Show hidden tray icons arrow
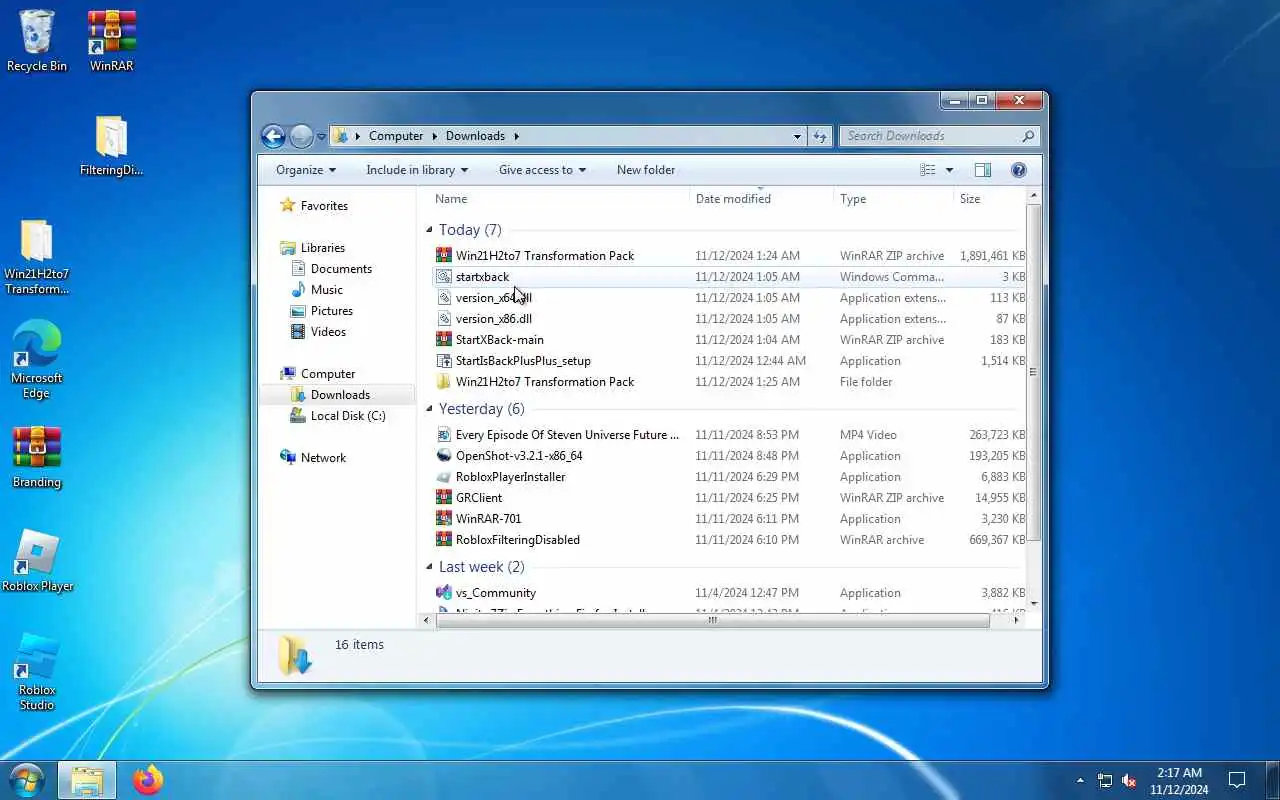 click(x=1080, y=781)
